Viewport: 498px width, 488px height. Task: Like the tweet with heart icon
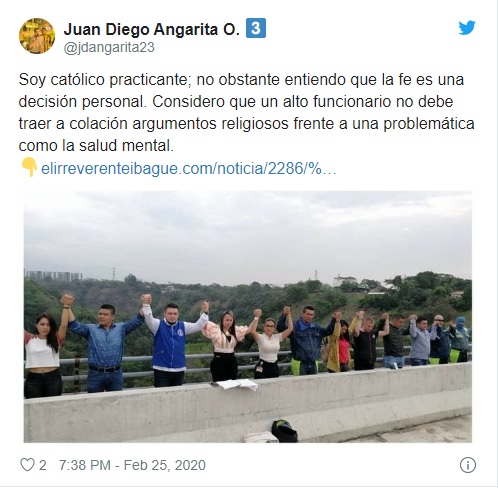coord(27,465)
